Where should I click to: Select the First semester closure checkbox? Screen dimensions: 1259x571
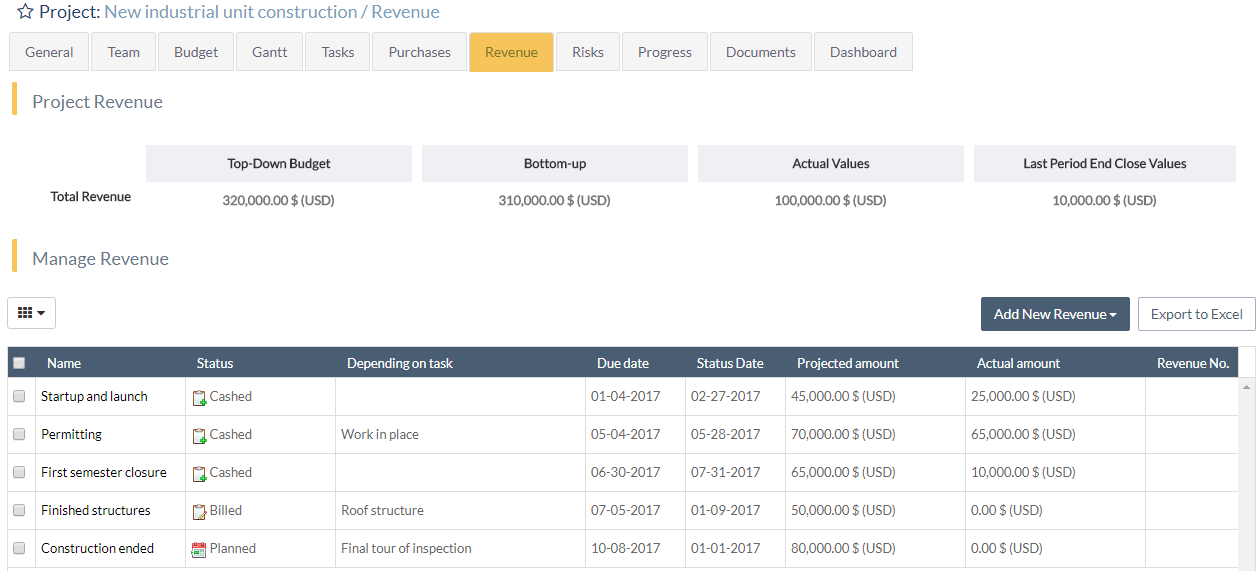click(x=19, y=472)
